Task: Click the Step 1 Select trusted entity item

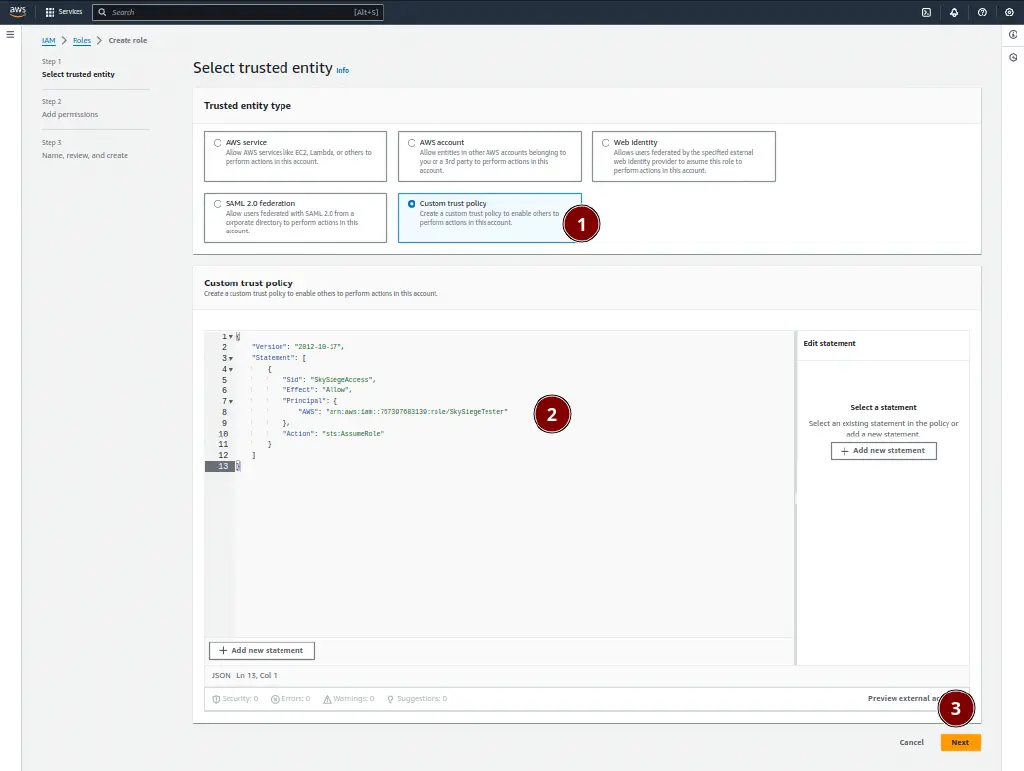Action: tap(78, 68)
